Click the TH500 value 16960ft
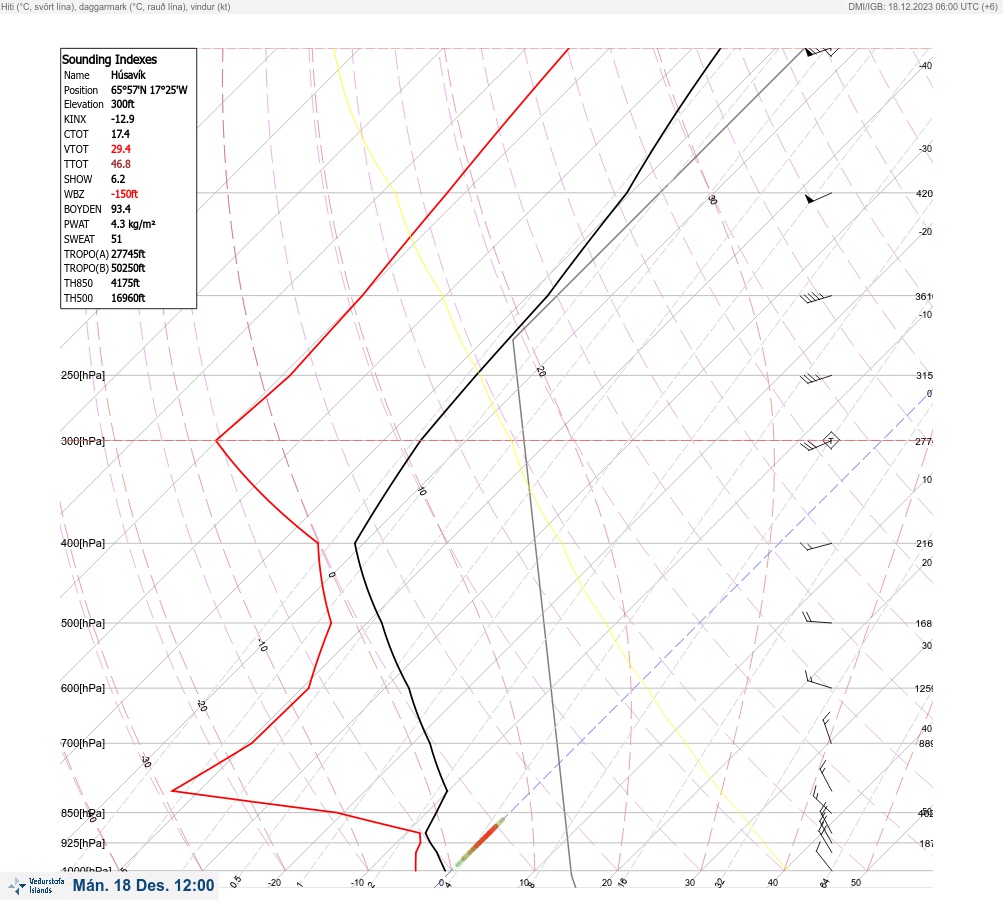Screen dimensions: 1003x900 tap(128, 298)
